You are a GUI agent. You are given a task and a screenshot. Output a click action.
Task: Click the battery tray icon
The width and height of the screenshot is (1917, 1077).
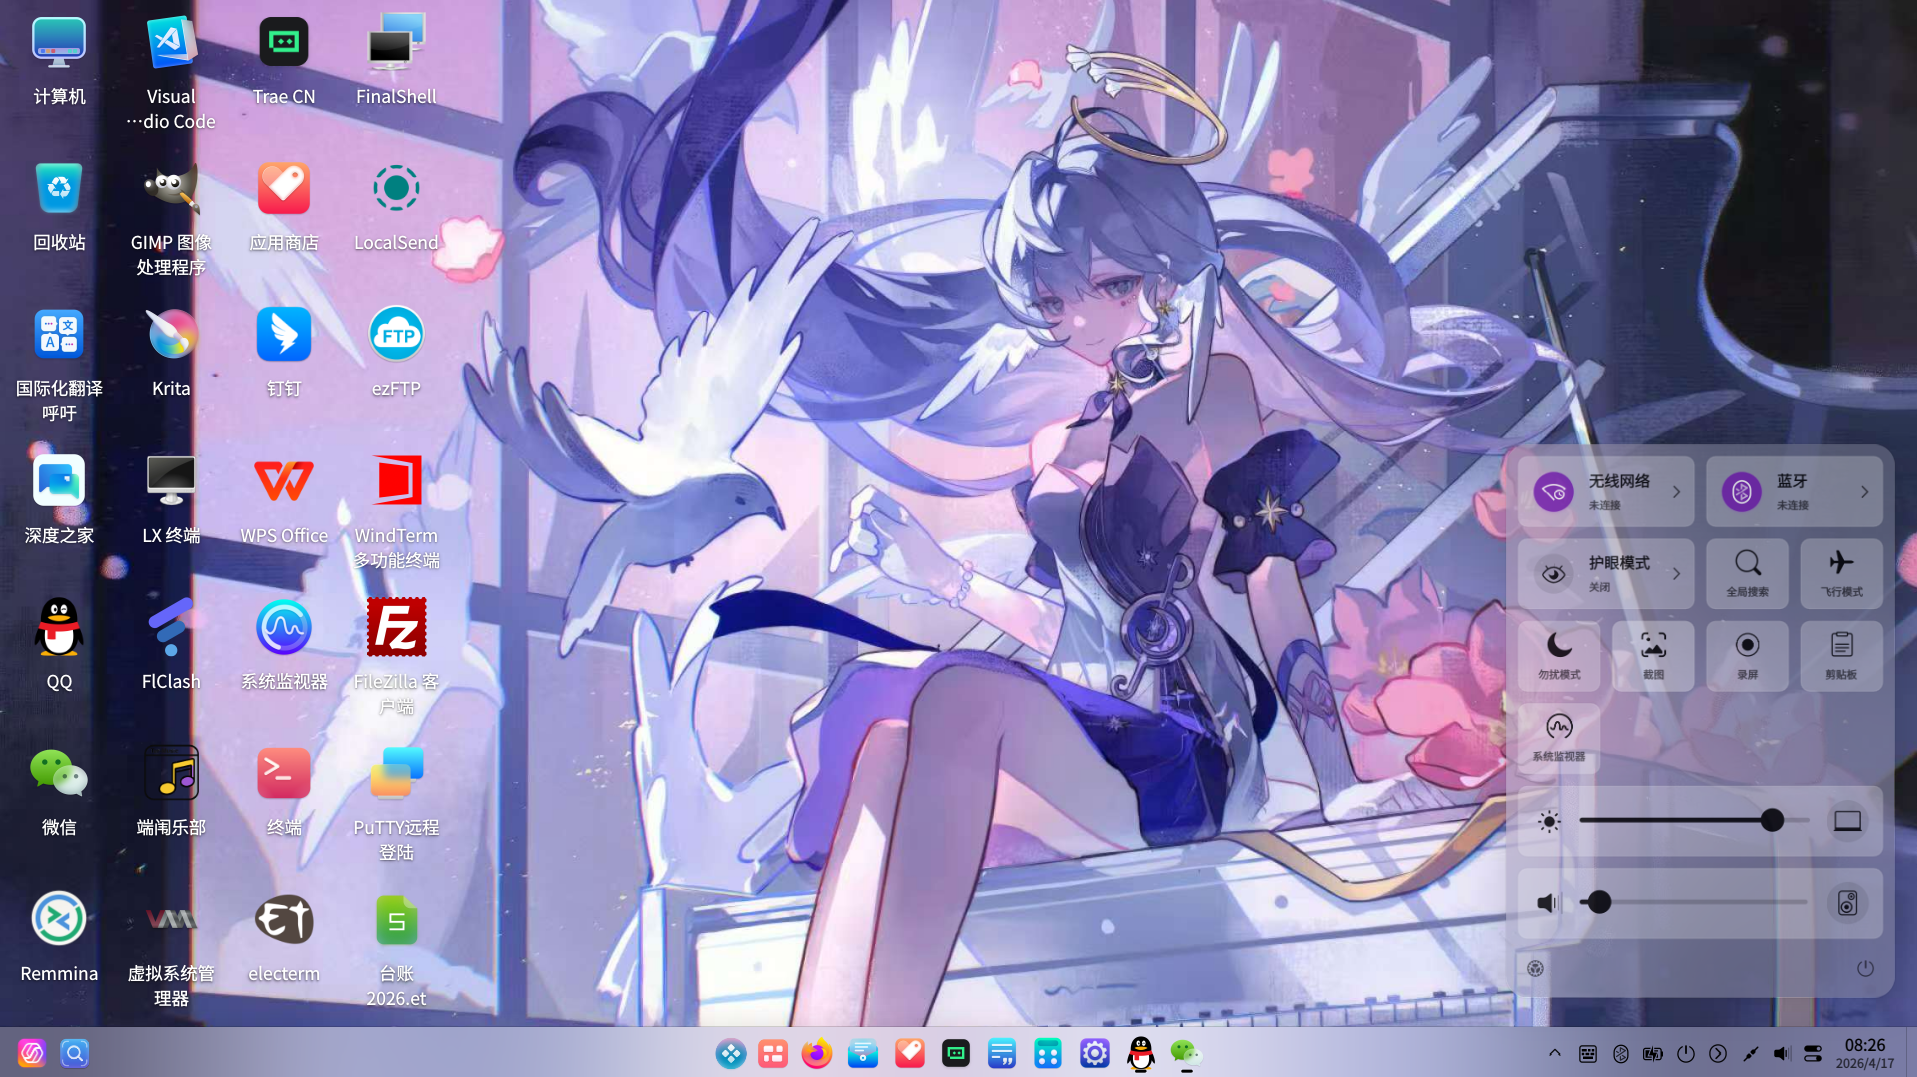pyautogui.click(x=1653, y=1053)
